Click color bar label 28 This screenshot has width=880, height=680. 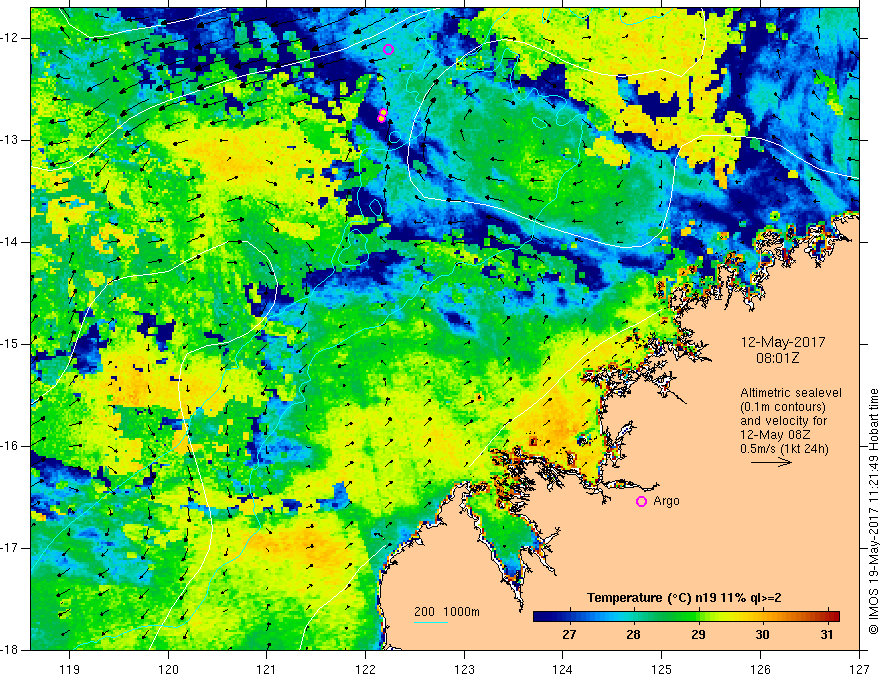coord(634,635)
